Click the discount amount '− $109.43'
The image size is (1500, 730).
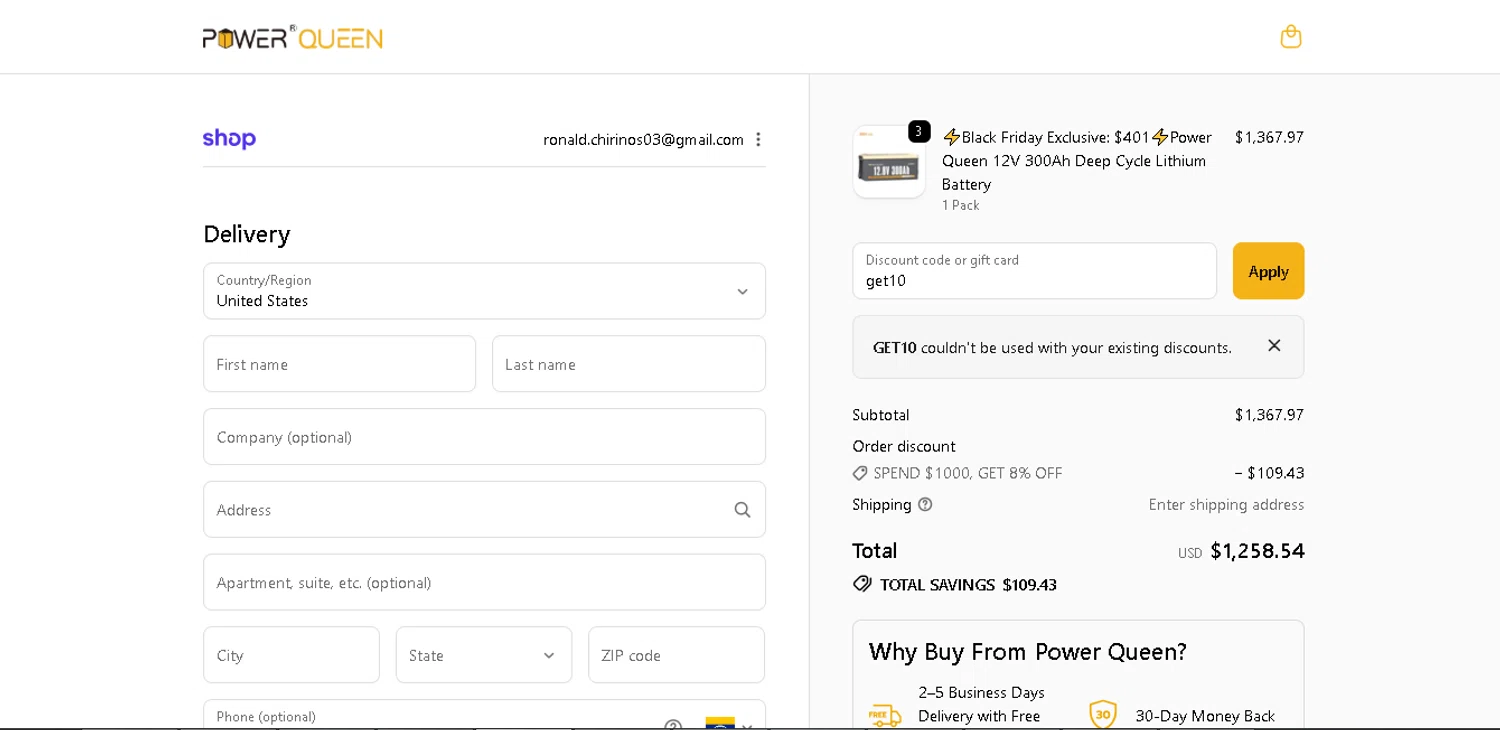(1269, 473)
